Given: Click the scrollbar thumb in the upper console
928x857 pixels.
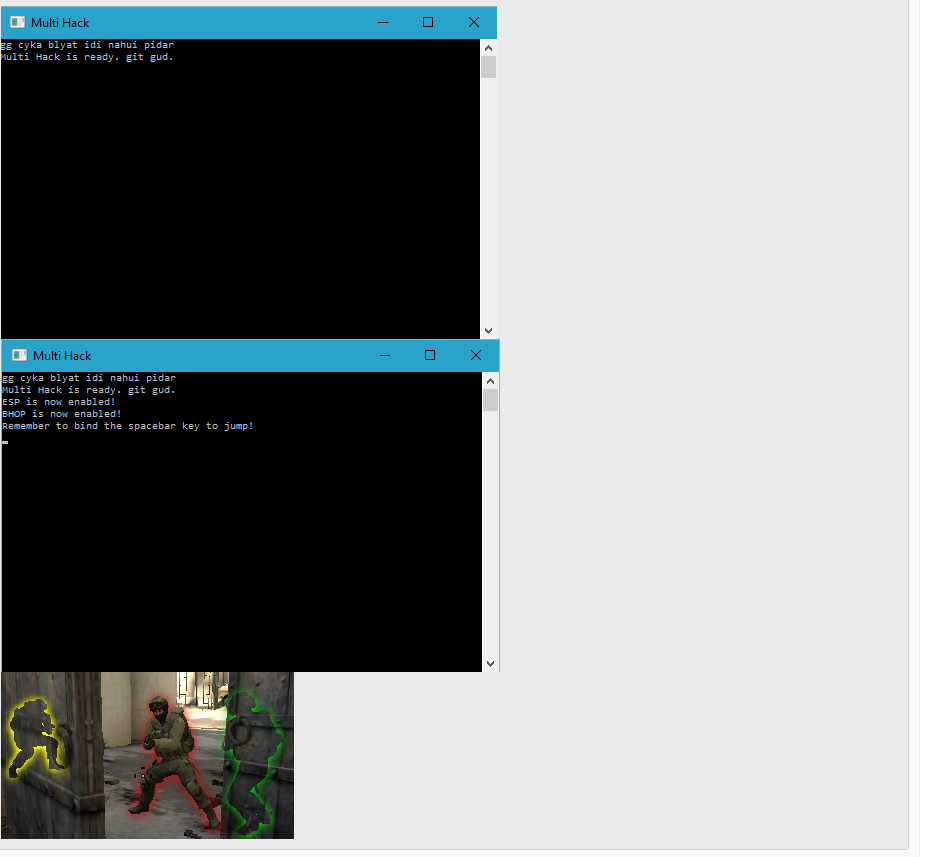Looking at the screenshot, I should tap(488, 67).
